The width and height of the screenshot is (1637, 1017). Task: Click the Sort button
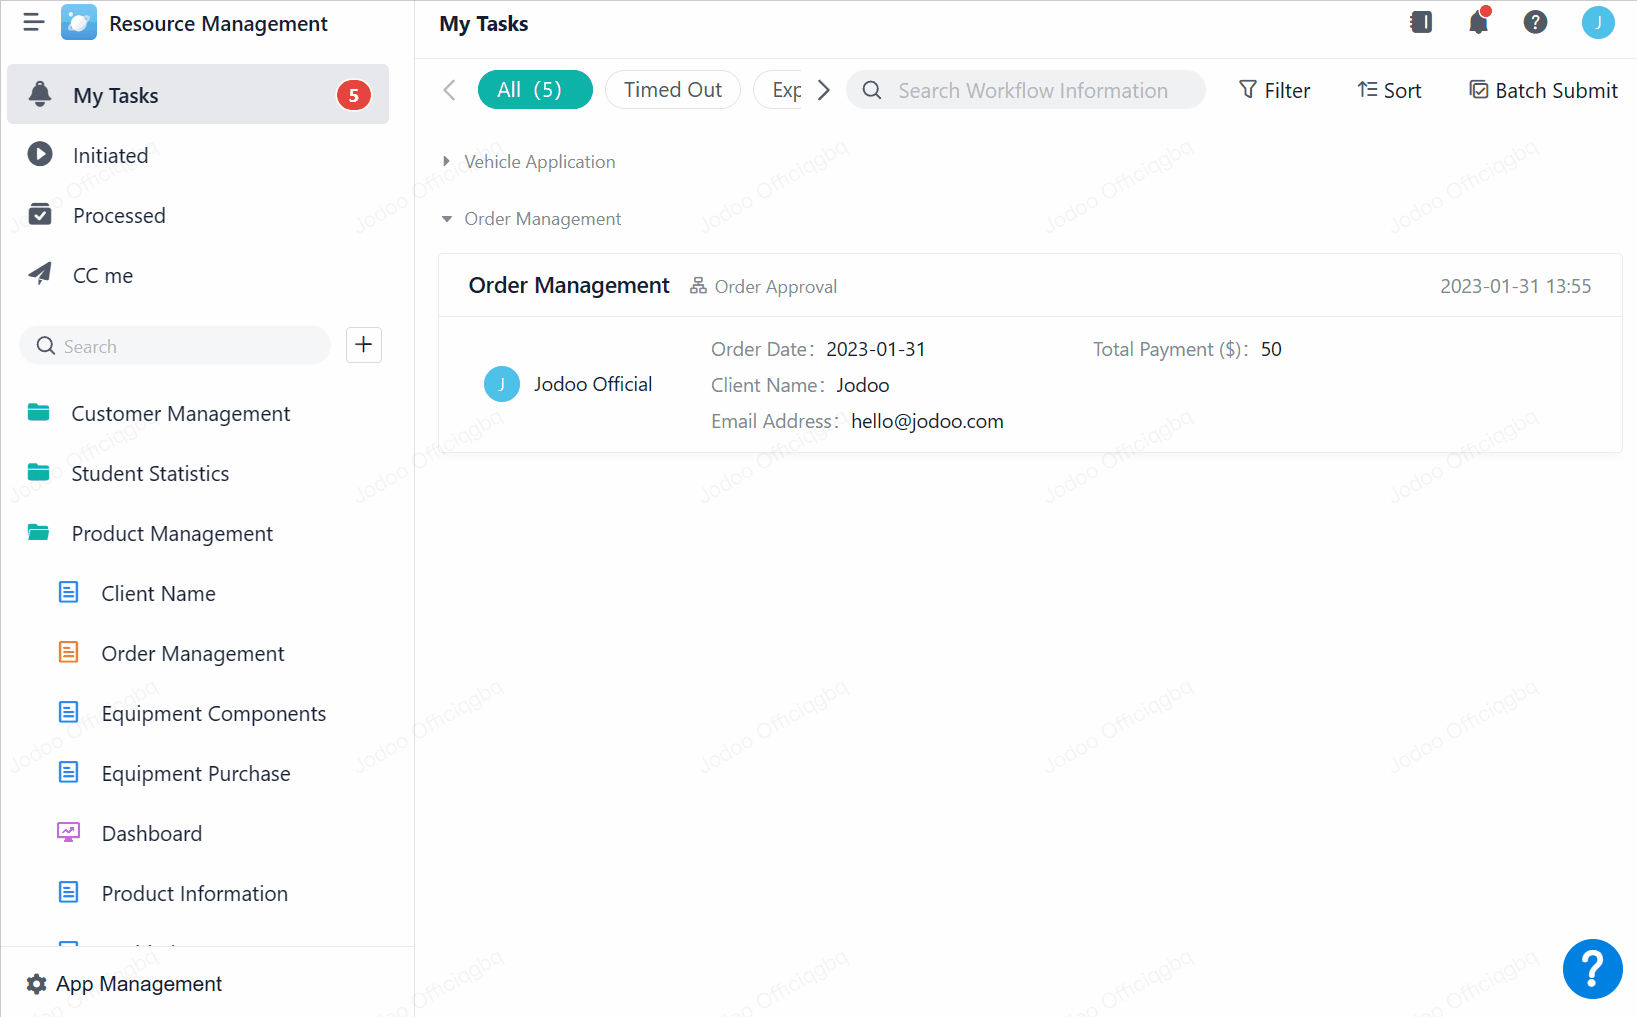coord(1389,91)
